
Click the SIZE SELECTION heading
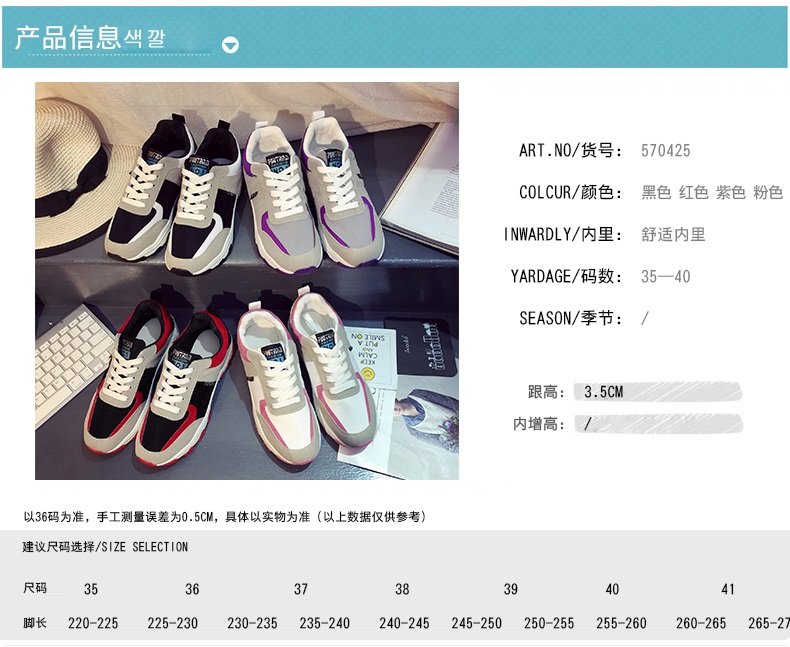145,547
